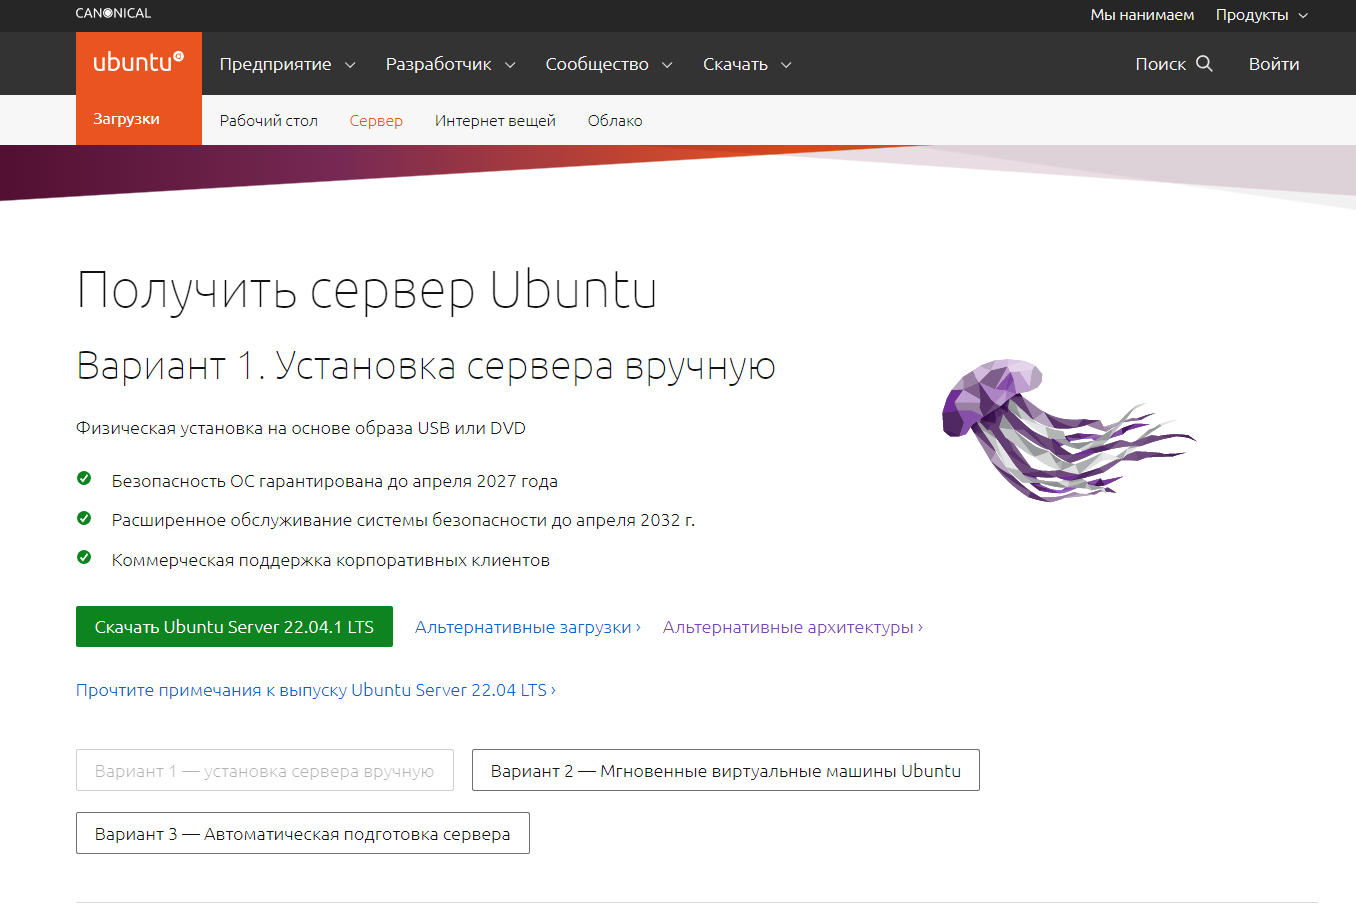Click green checkmark beside 'Коммерческая поддержка'
This screenshot has width=1356, height=906.
point(84,558)
